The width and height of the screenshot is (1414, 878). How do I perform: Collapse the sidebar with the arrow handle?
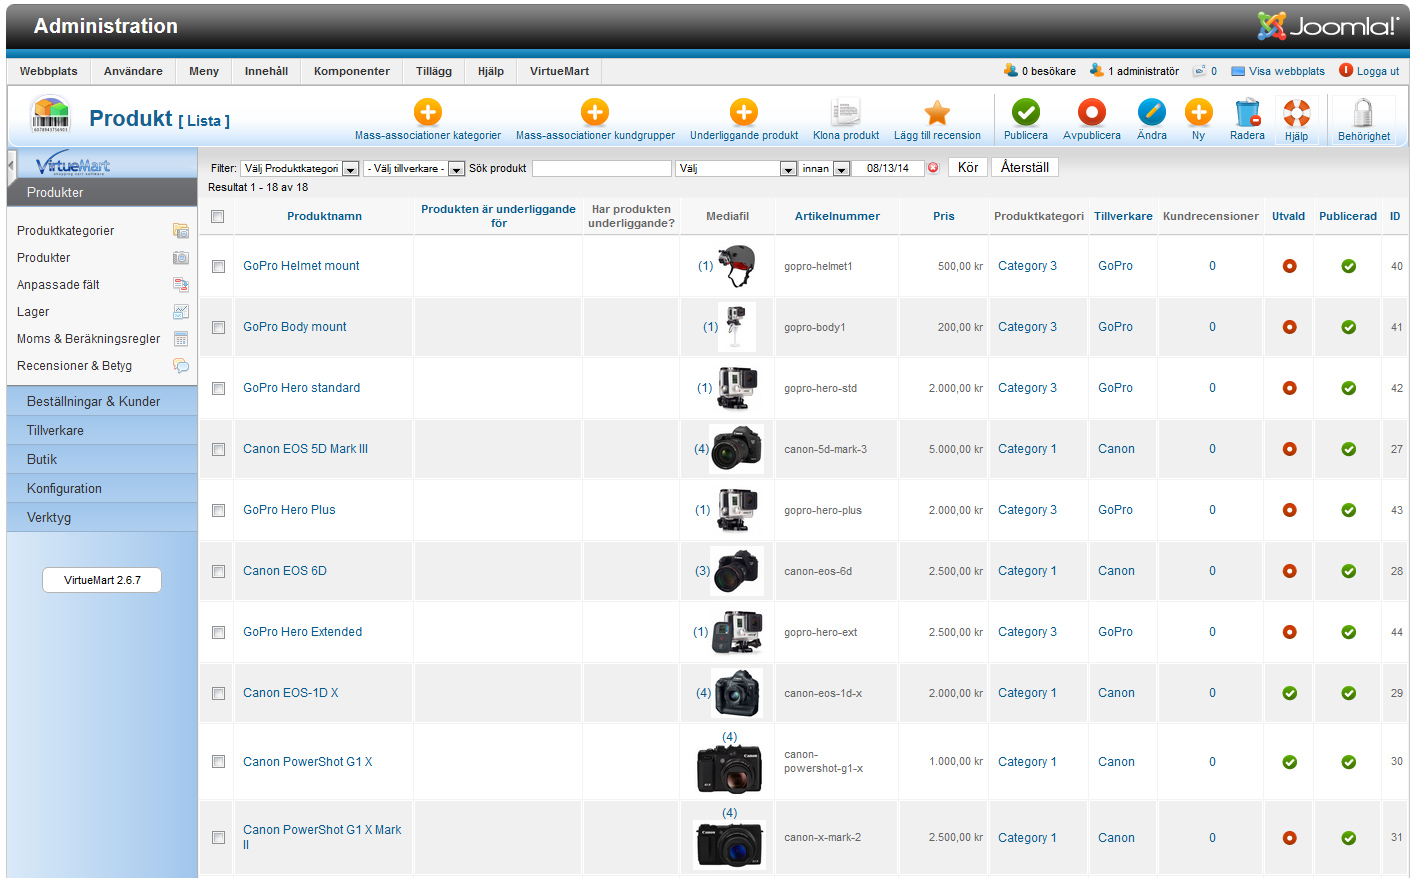tap(11, 165)
